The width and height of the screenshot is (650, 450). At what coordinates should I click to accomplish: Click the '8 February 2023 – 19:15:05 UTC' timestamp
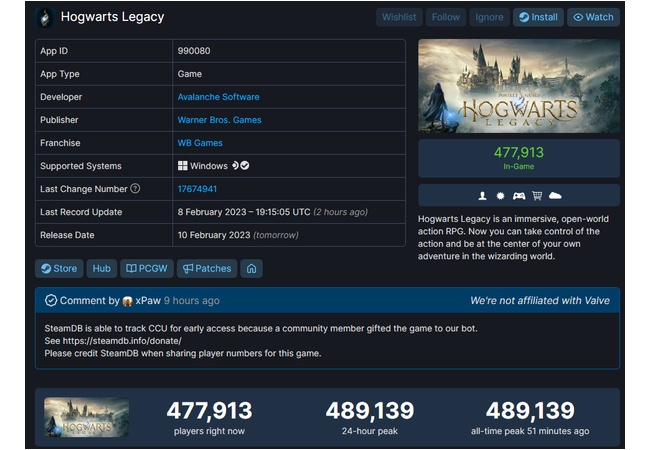244,212
